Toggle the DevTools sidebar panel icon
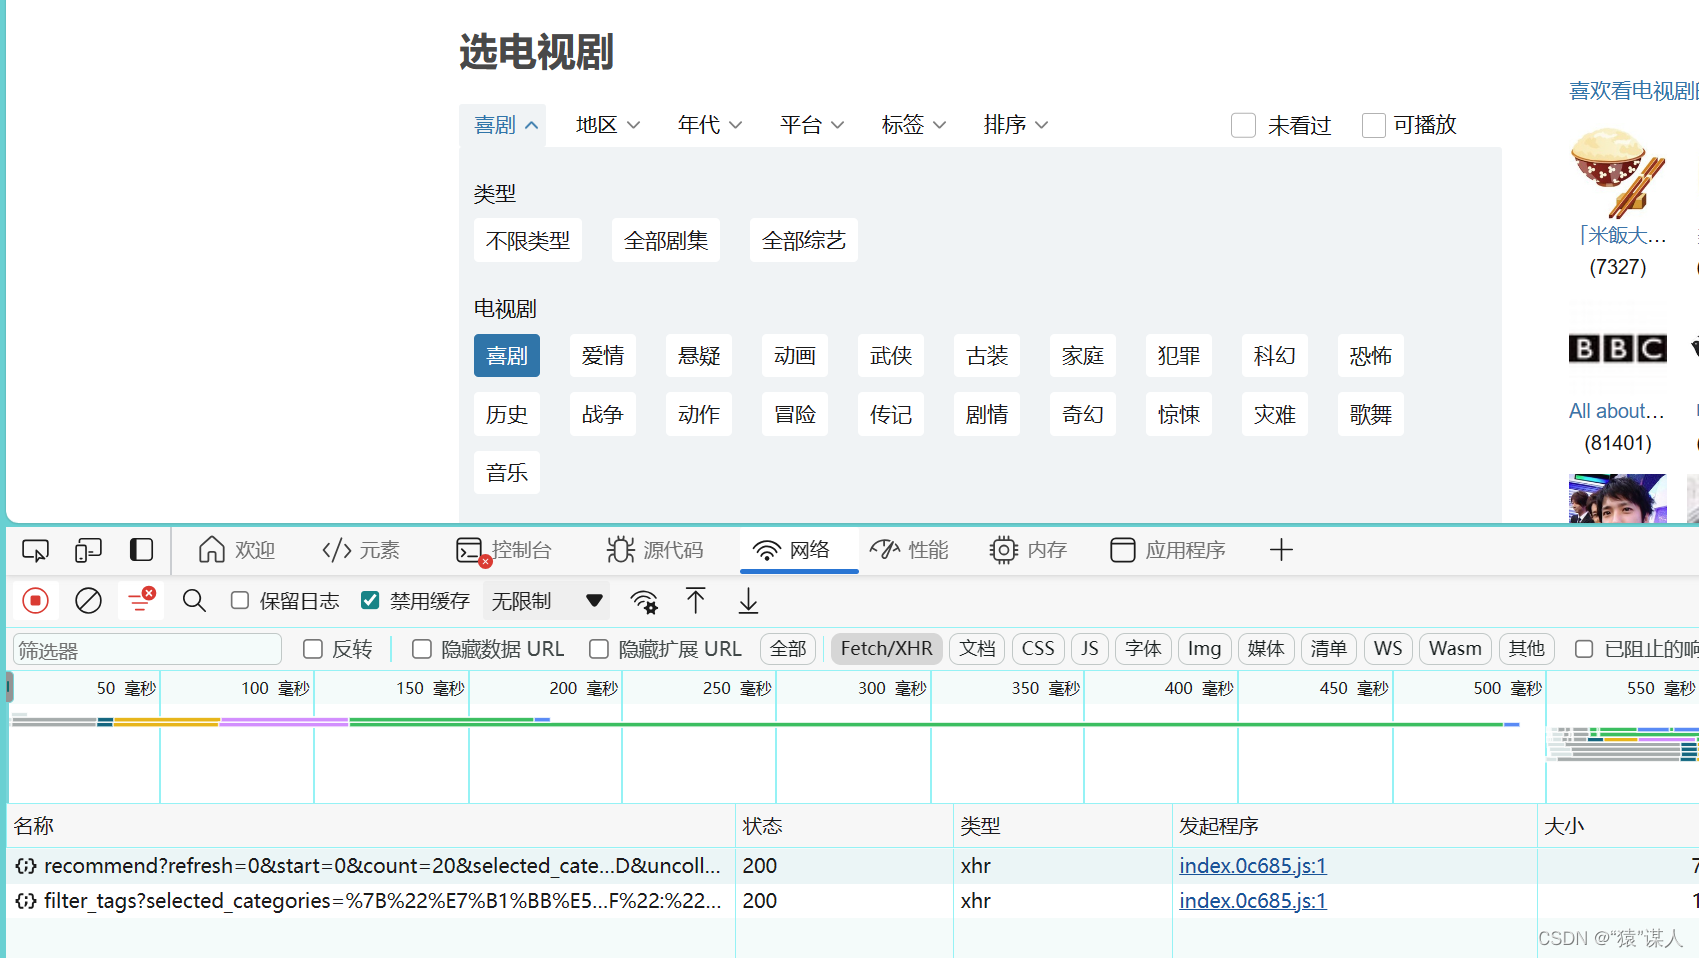 click(141, 550)
